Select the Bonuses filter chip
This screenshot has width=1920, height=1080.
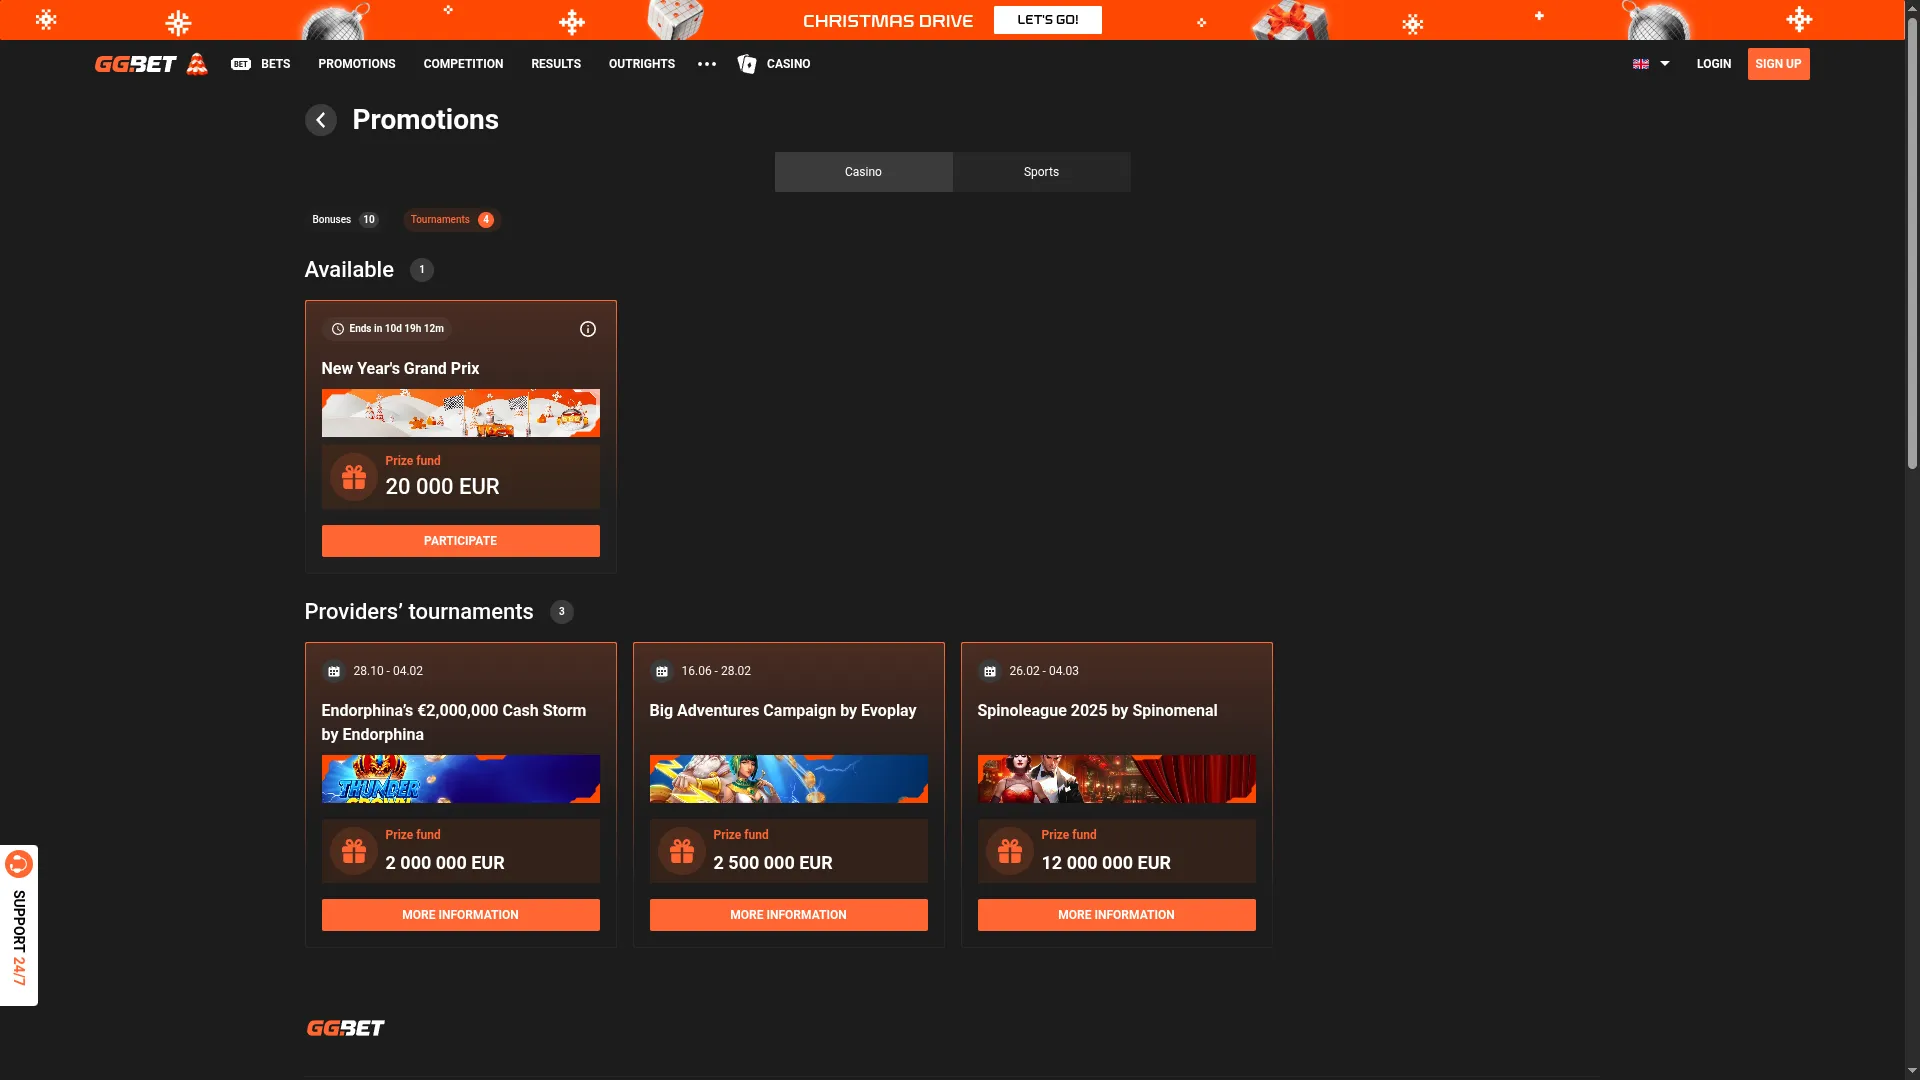click(x=344, y=219)
